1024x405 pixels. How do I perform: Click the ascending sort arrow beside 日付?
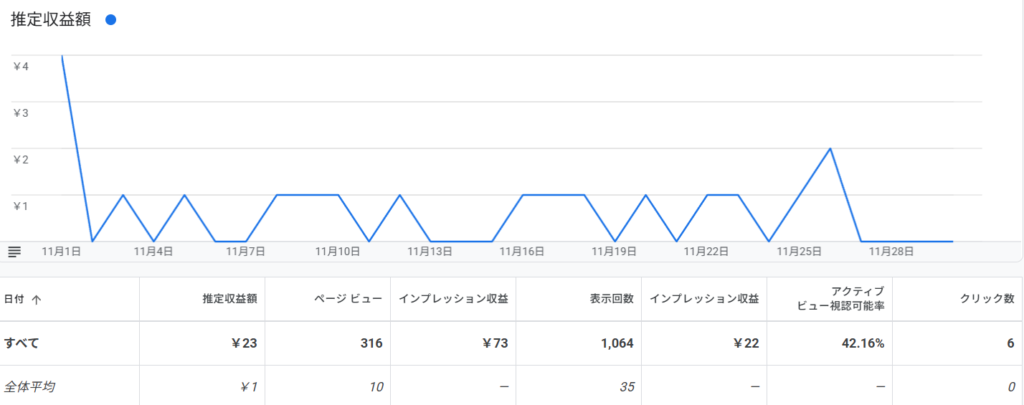click(x=37, y=299)
